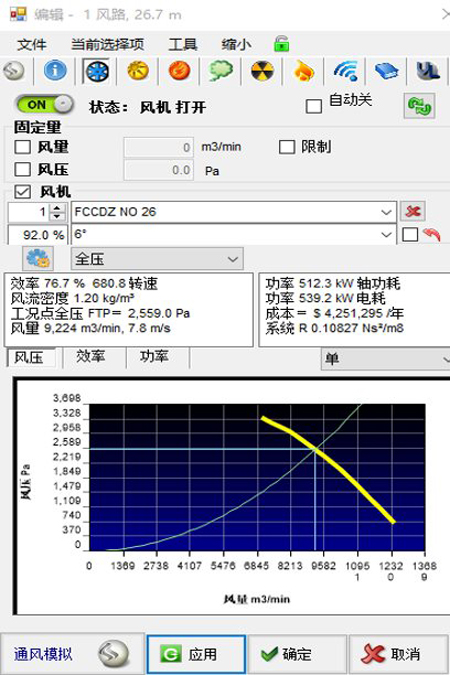Open the 工具 menu

183,44
